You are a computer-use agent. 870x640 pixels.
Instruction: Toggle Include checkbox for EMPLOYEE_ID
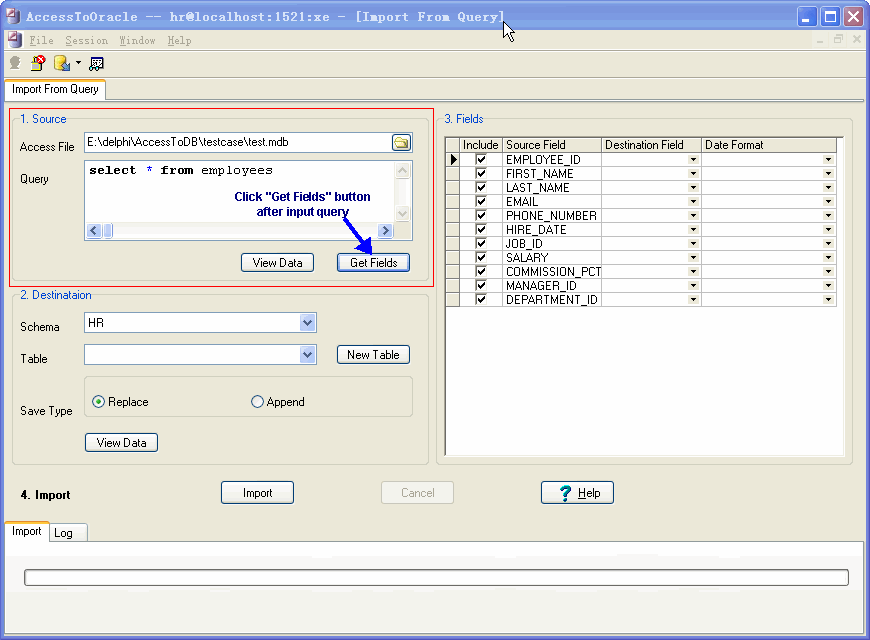click(481, 160)
